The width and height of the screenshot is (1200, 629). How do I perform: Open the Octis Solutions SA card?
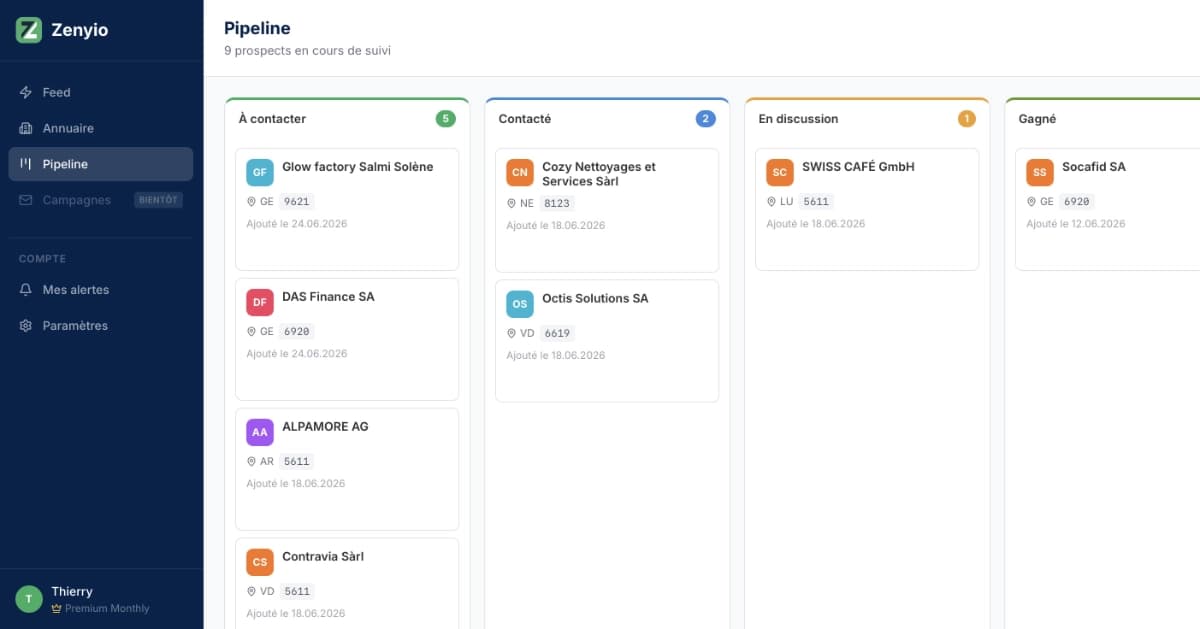607,341
